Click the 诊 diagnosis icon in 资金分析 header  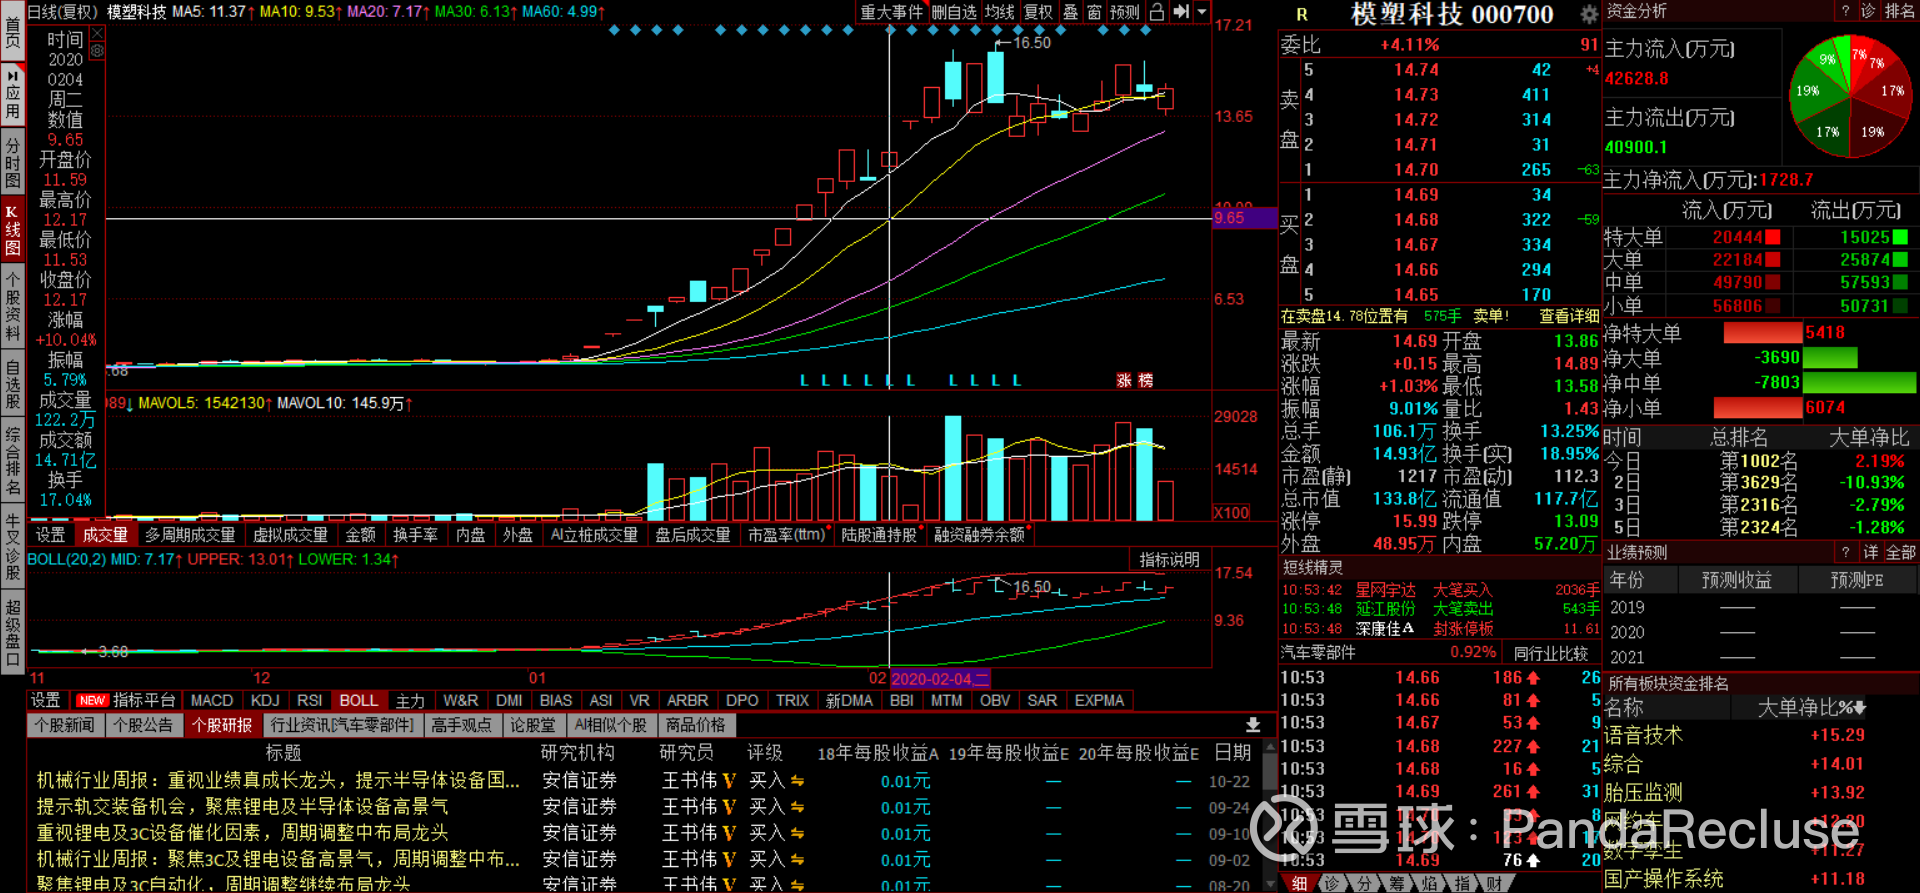pos(1868,11)
